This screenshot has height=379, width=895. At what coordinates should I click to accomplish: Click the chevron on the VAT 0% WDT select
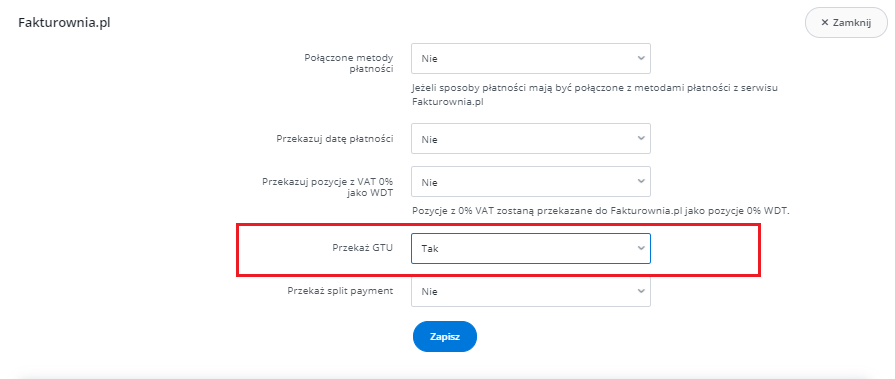click(x=641, y=182)
